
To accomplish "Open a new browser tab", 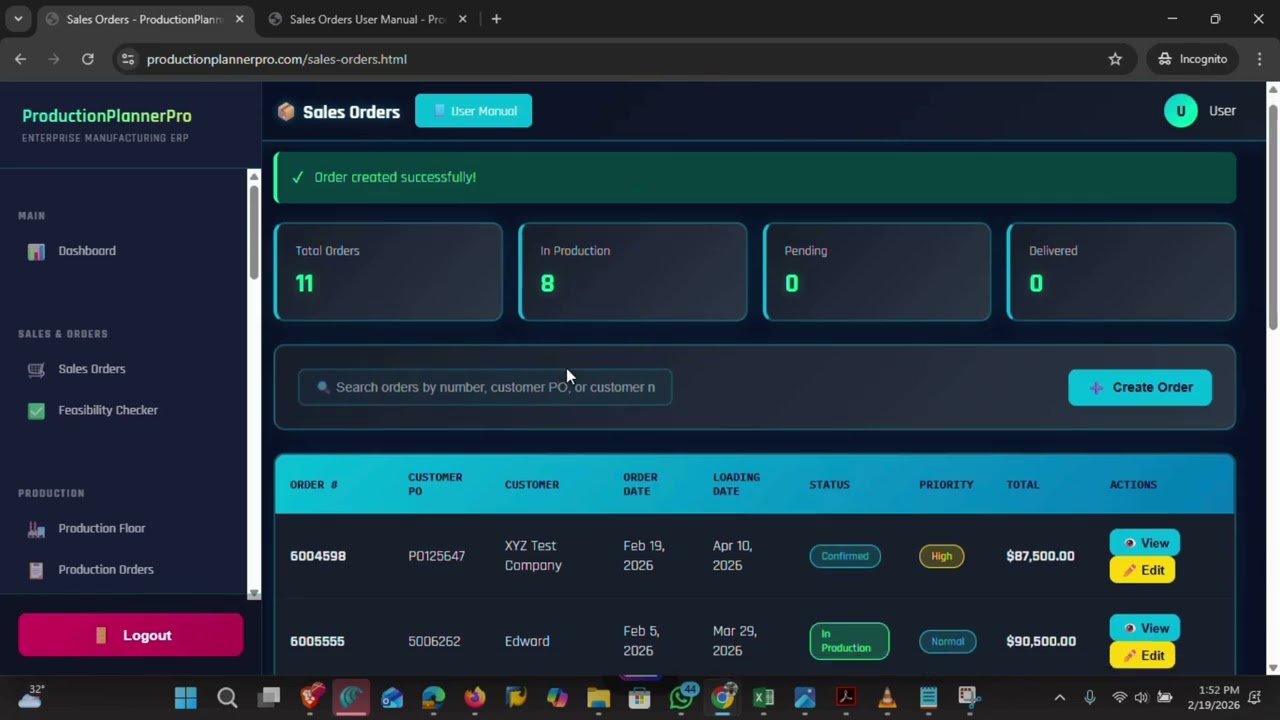I will 496,19.
